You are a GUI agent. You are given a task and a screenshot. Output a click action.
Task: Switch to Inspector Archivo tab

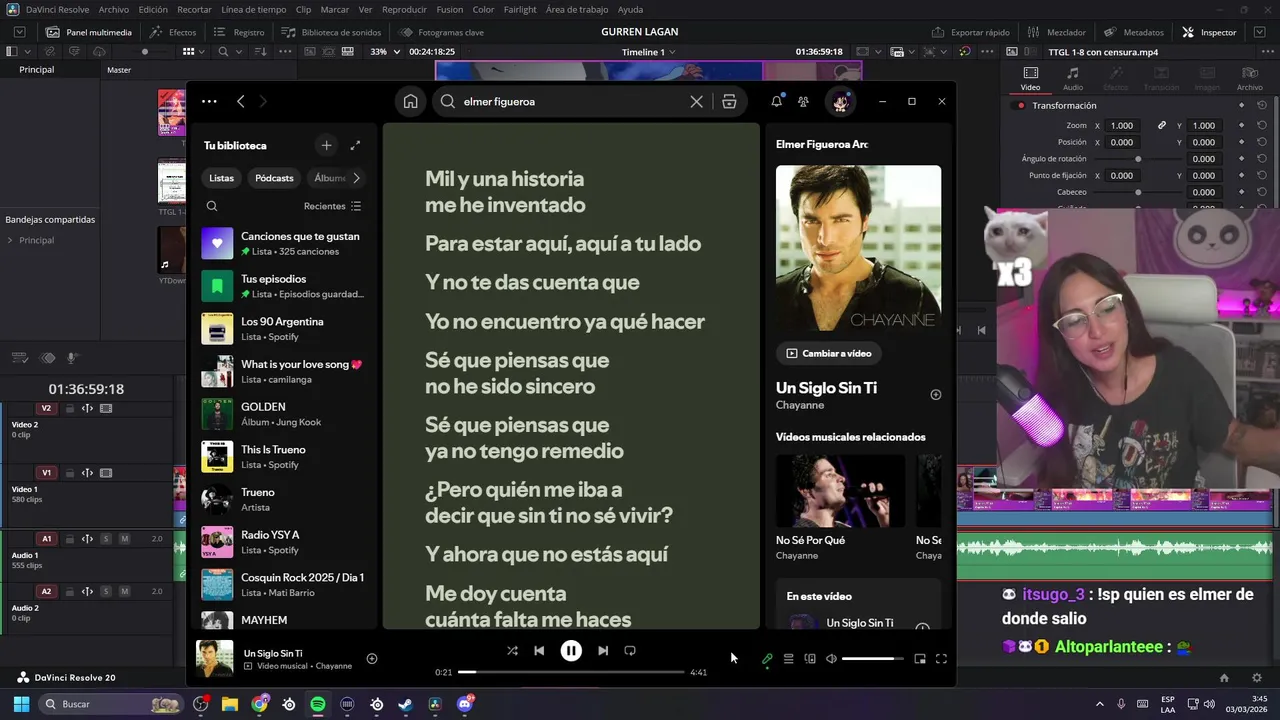[1250, 78]
